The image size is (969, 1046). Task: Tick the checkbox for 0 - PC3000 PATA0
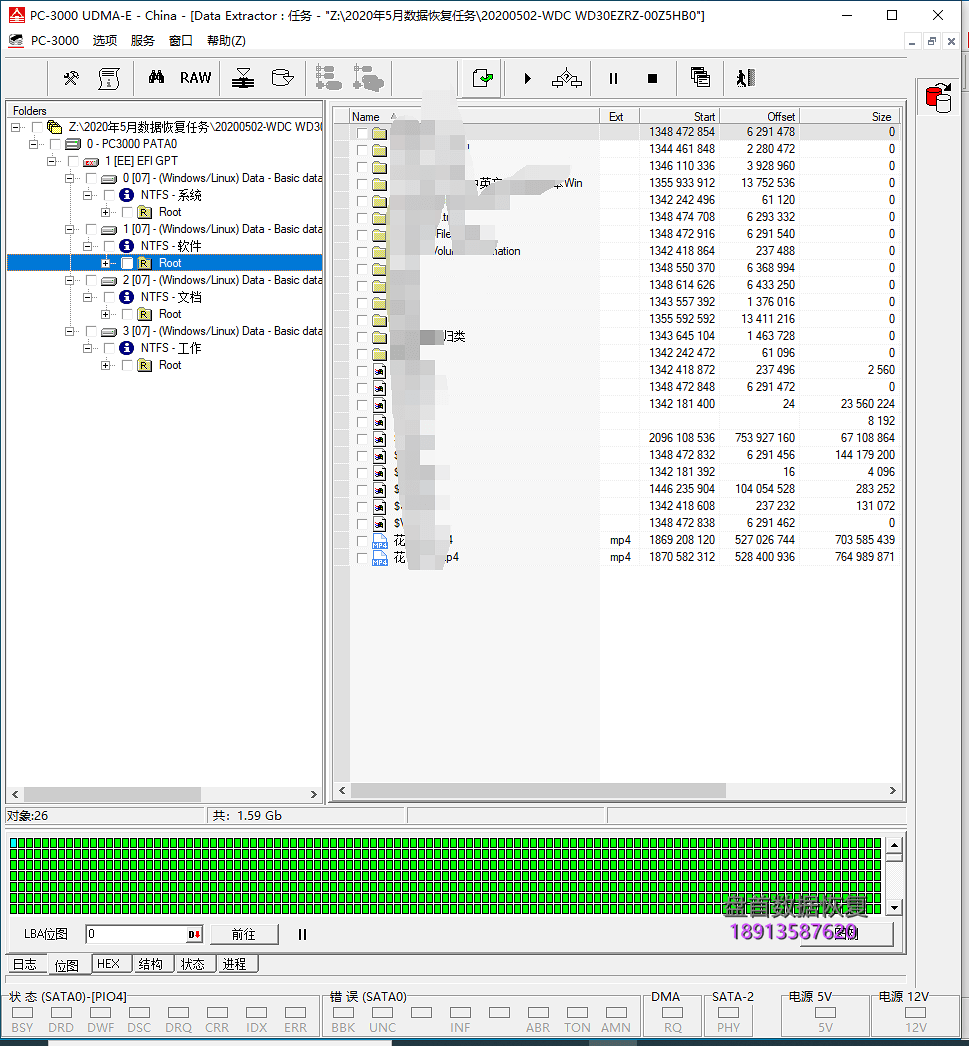pyautogui.click(x=55, y=144)
